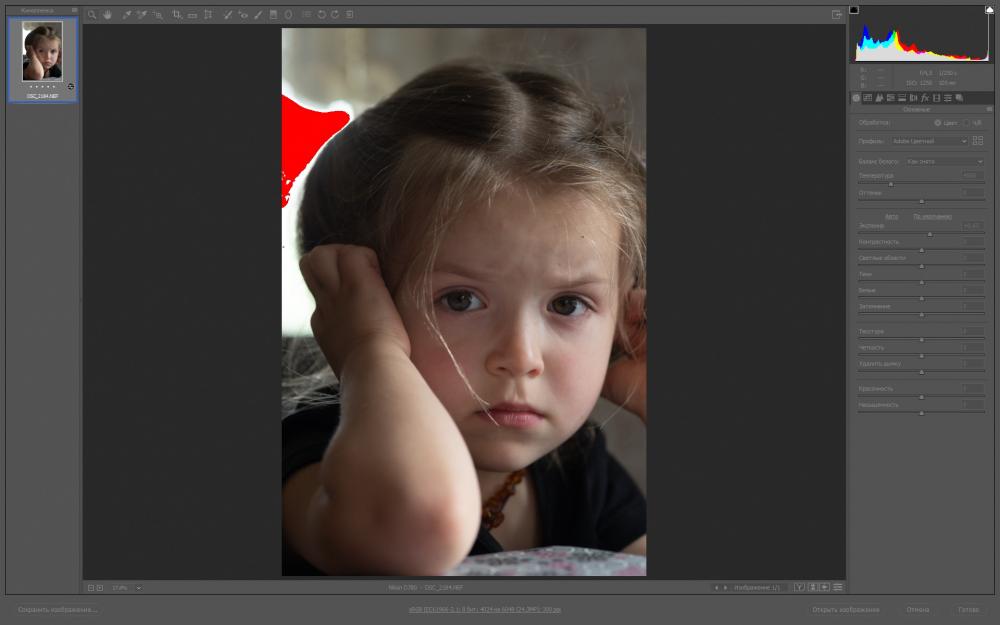Click the sync badge on filmstrip thumbnail
The image size is (1000, 625).
[x=71, y=86]
